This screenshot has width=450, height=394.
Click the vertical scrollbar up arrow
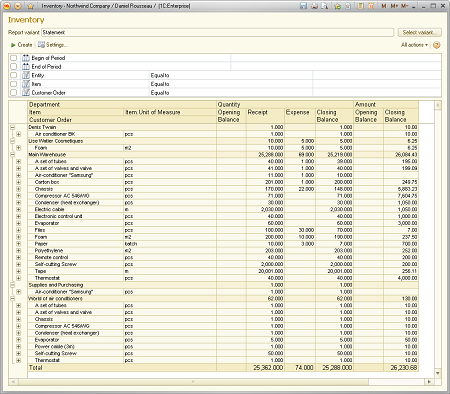pyautogui.click(x=438, y=105)
